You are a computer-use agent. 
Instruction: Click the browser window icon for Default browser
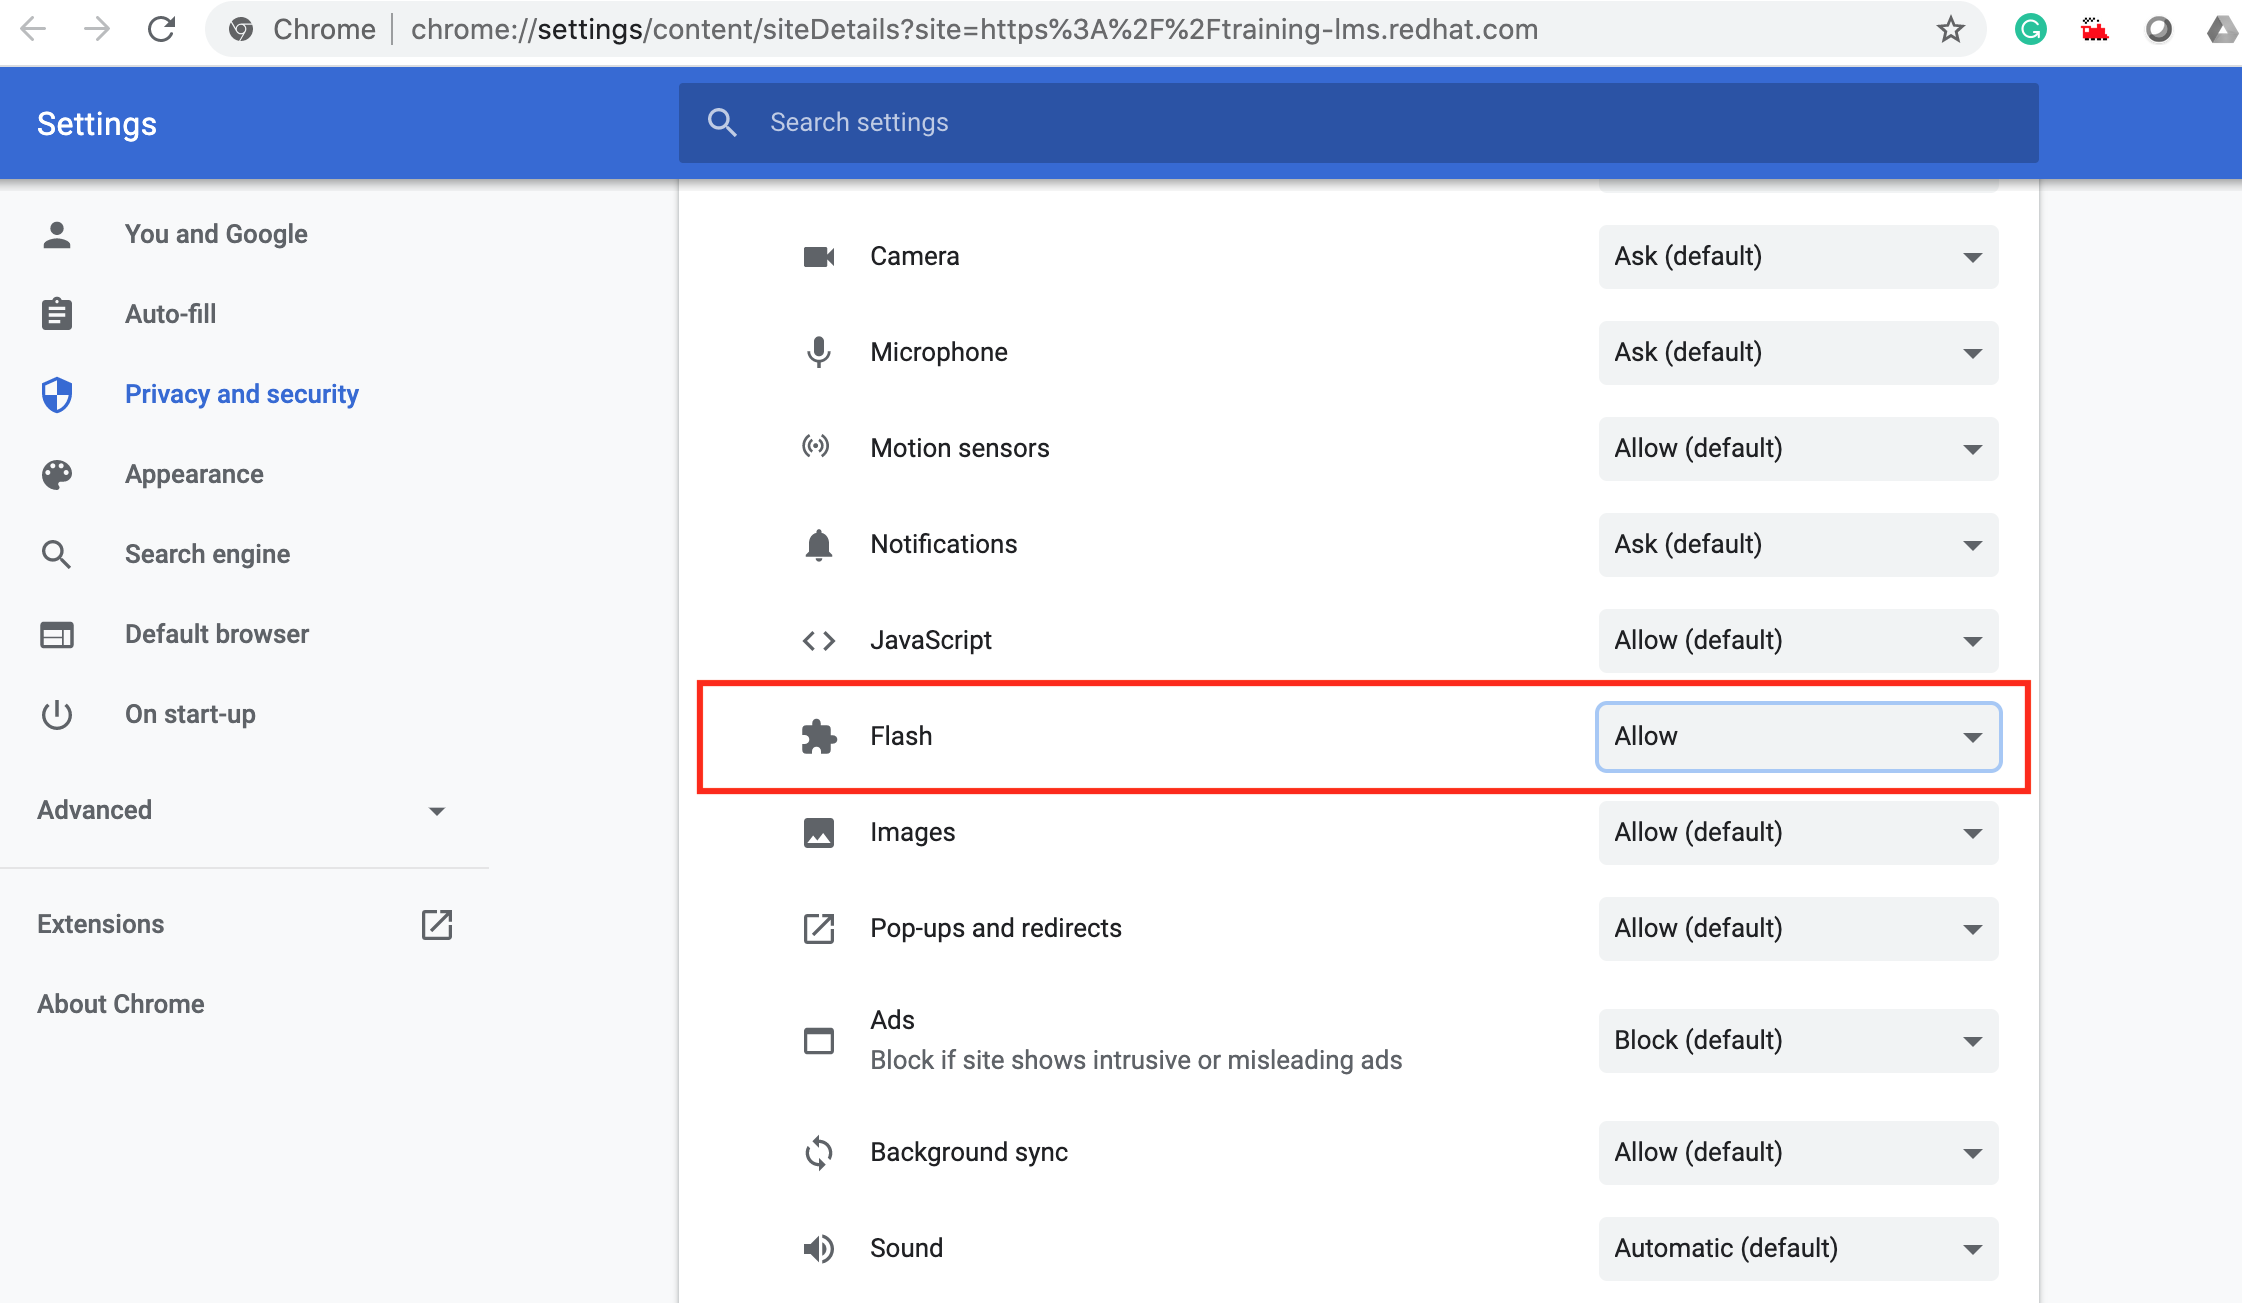tap(57, 634)
